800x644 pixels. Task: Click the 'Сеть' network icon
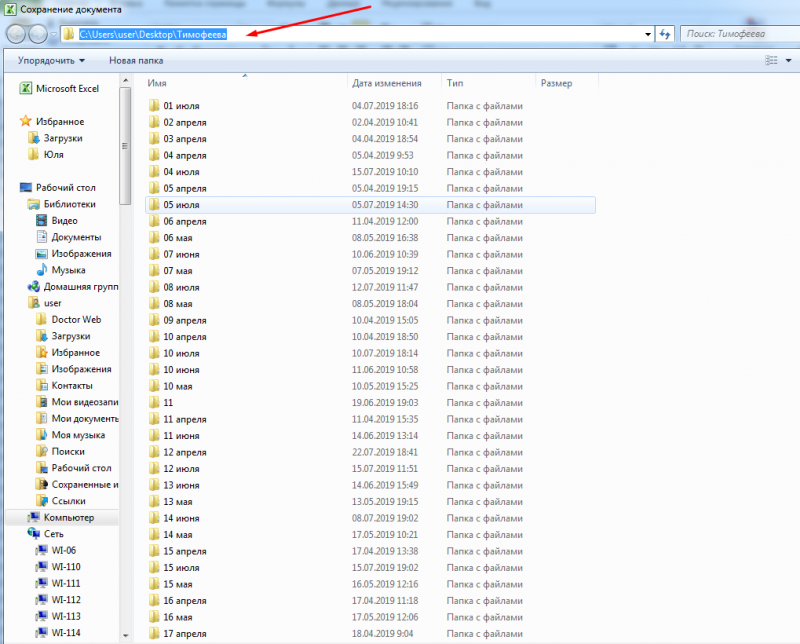(x=34, y=533)
